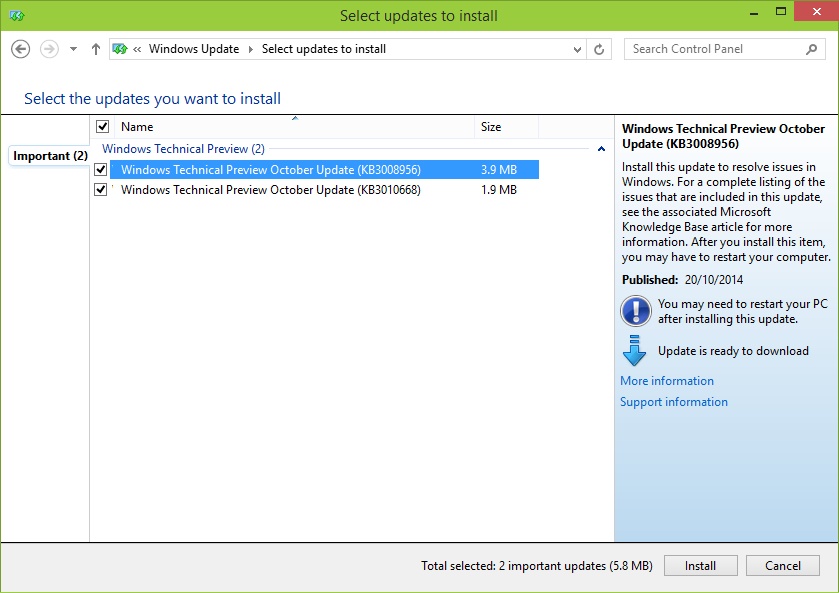Screen dimensions: 839x593
Task: Click the Select updates to install breadcrumb
Action: click(324, 49)
